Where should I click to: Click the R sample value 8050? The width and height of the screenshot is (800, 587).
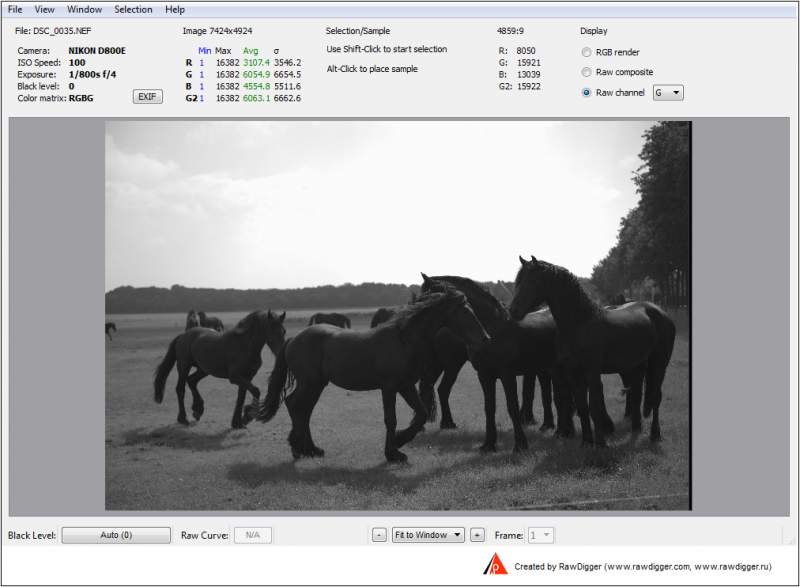click(x=526, y=50)
